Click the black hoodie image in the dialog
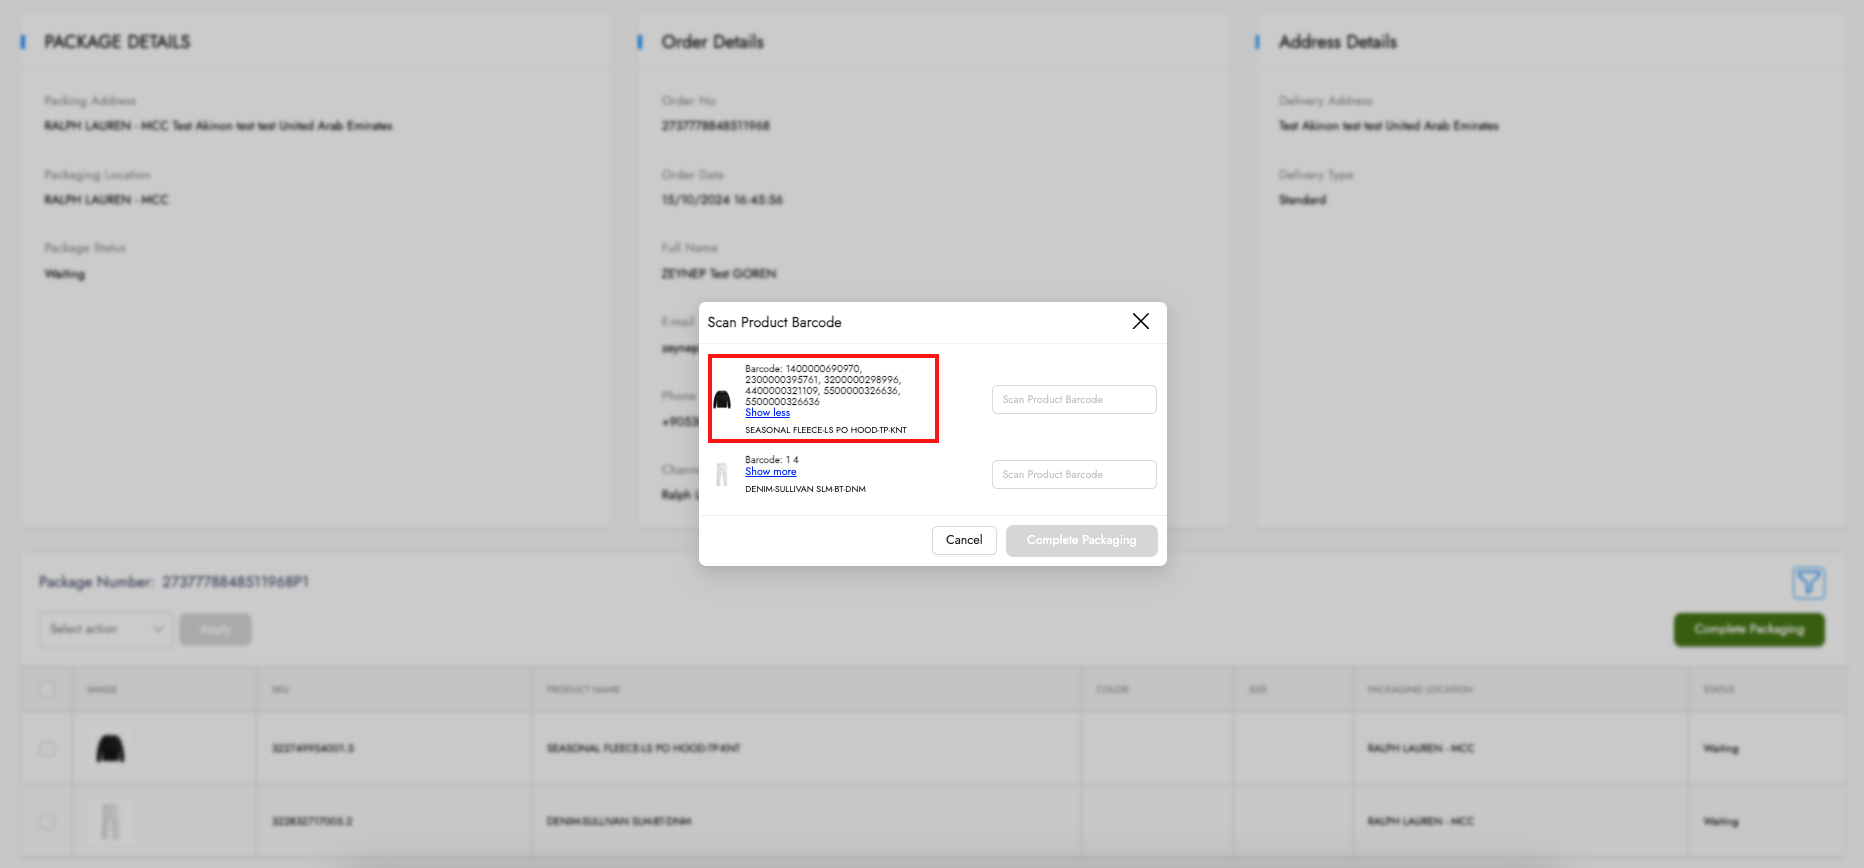Viewport: 1864px width, 868px height. [722, 400]
